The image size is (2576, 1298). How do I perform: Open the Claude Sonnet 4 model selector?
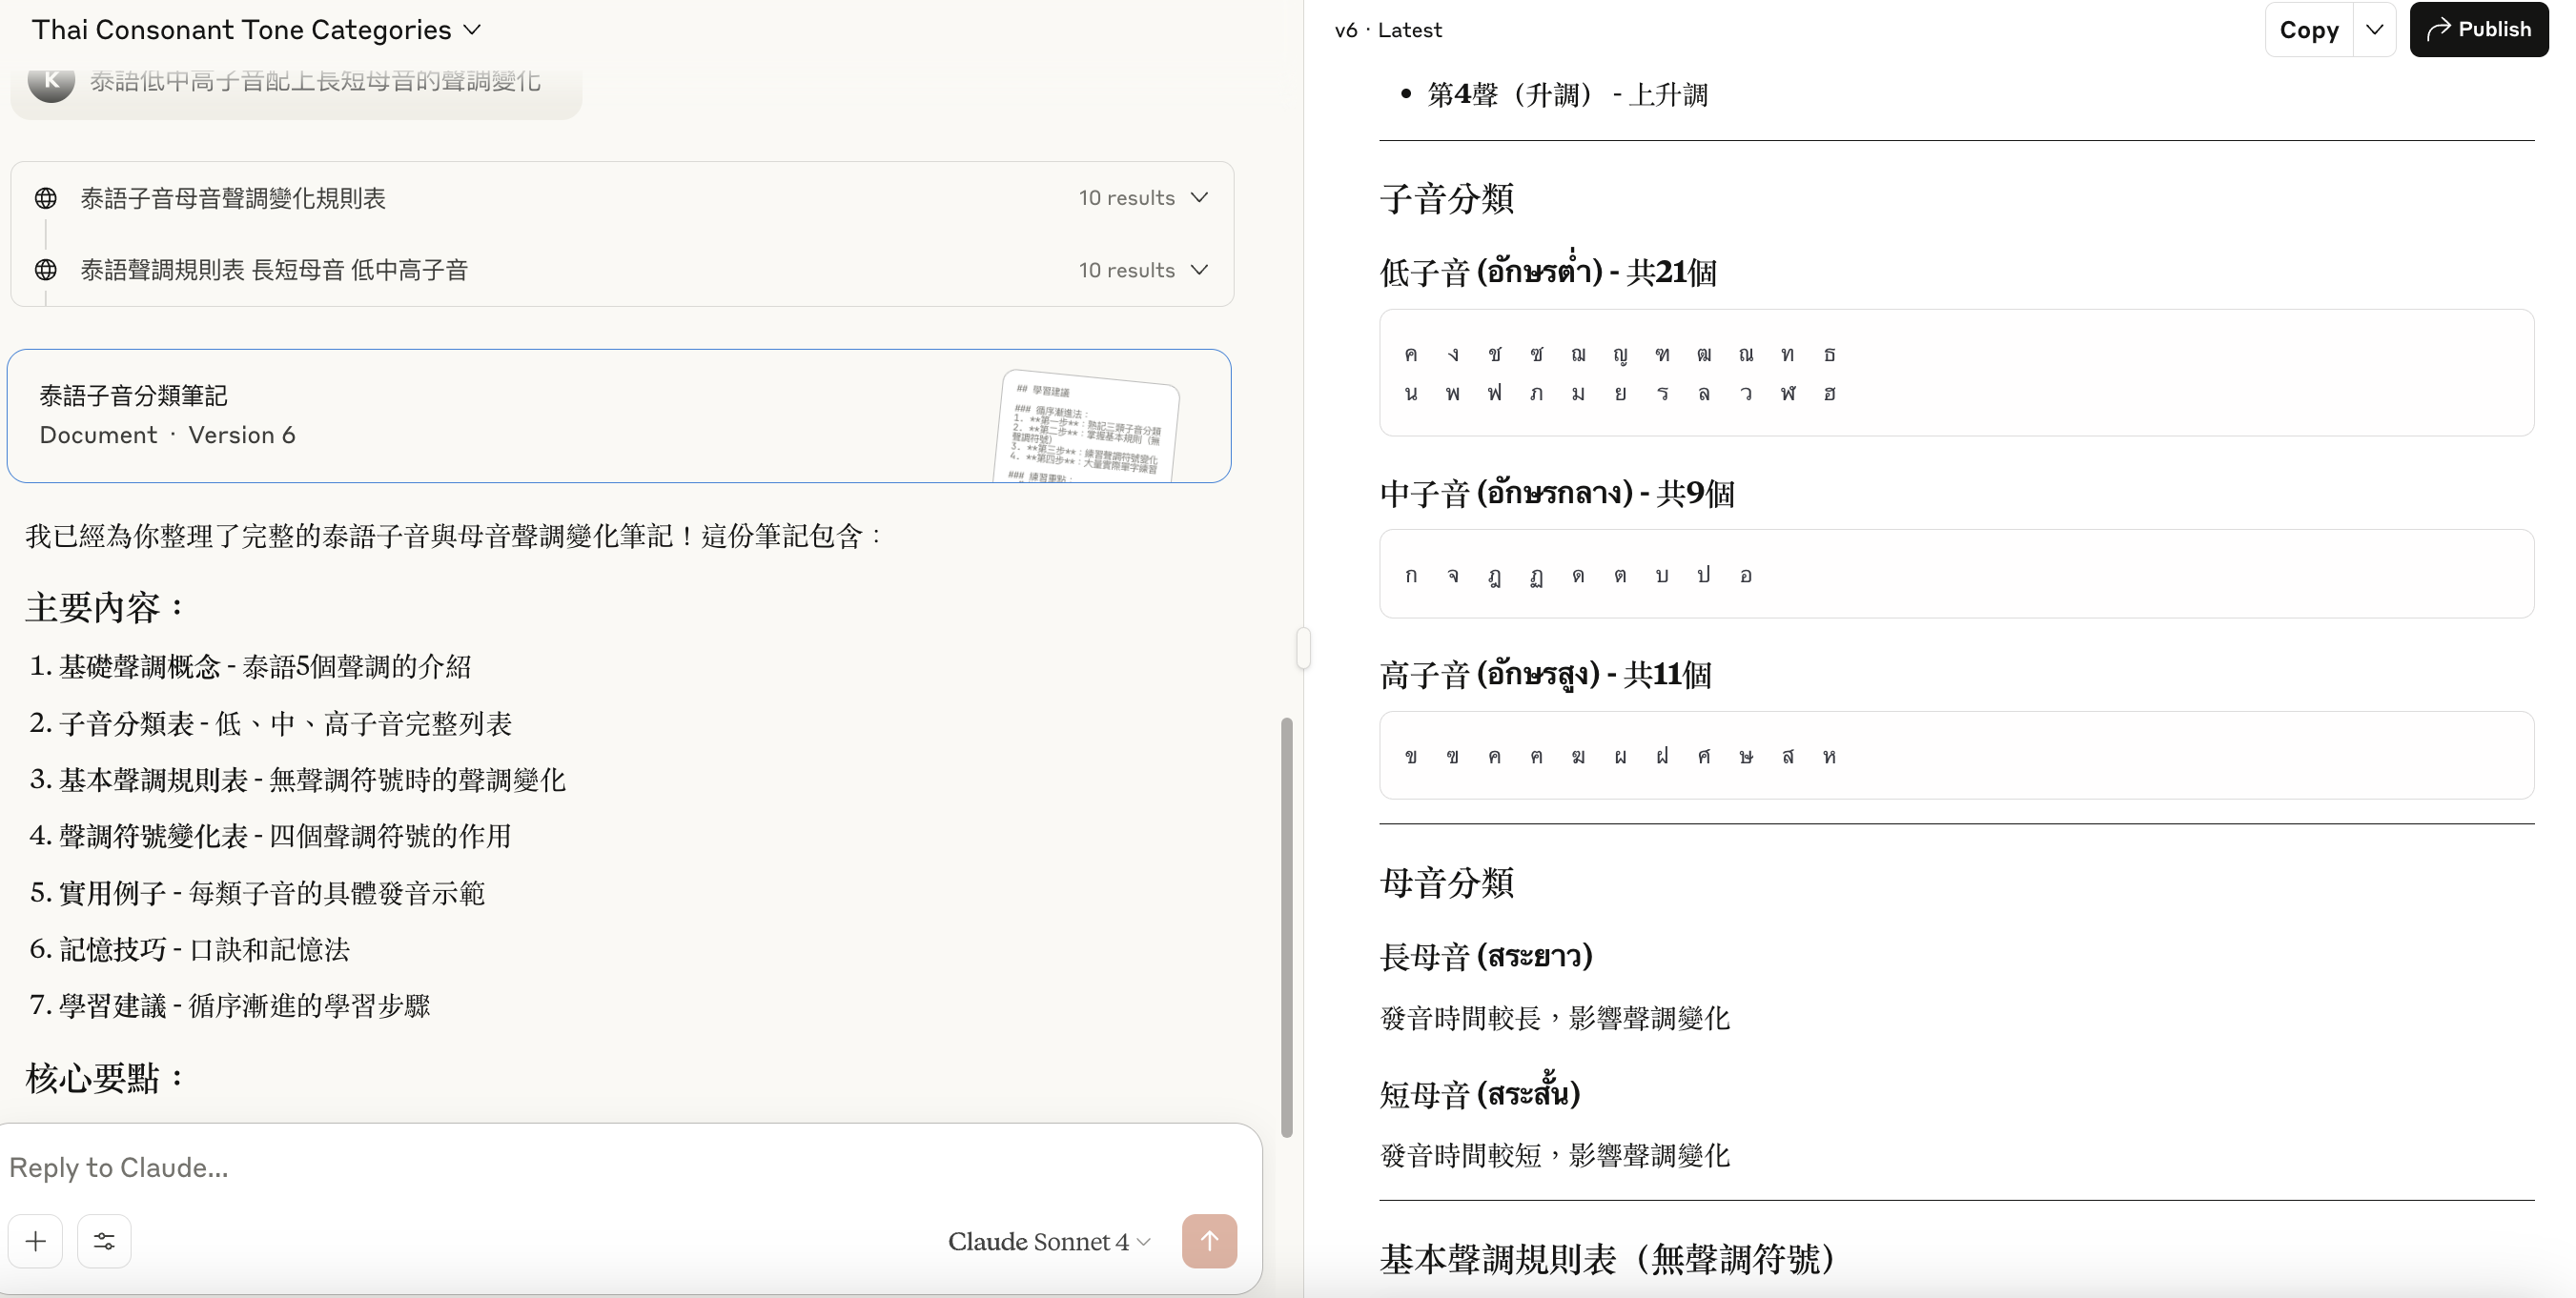(1049, 1241)
